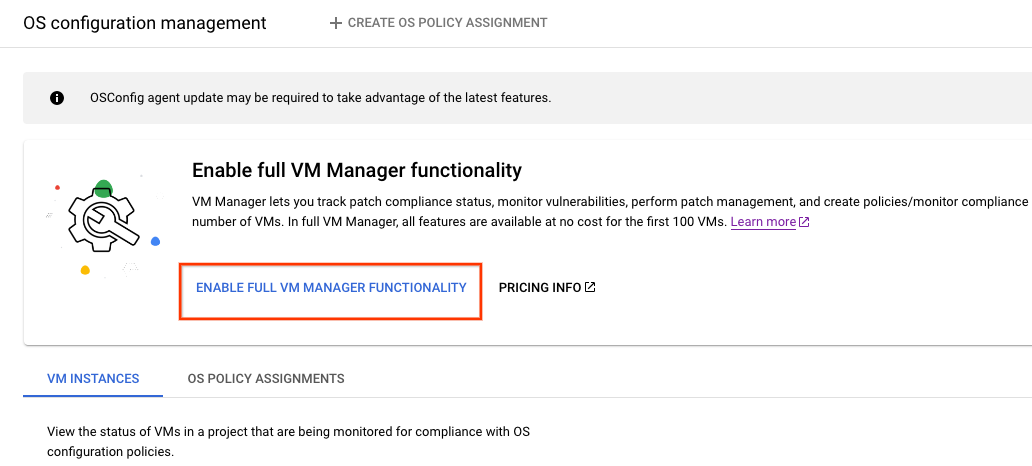Click the bold 'Enable full VM Manager functionality' heading
Image resolution: width=1032 pixels, height=466 pixels.
pos(357,170)
